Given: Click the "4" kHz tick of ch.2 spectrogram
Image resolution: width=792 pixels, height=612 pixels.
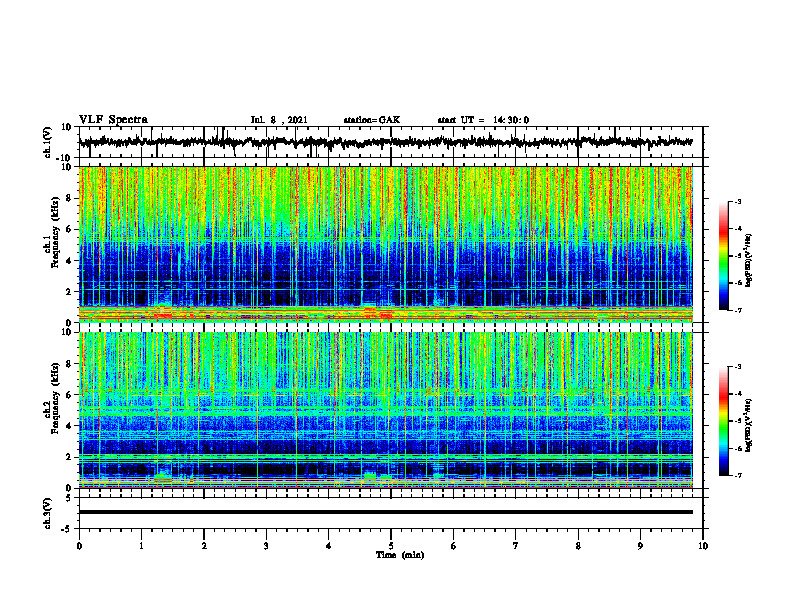Looking at the screenshot, I should (x=69, y=426).
